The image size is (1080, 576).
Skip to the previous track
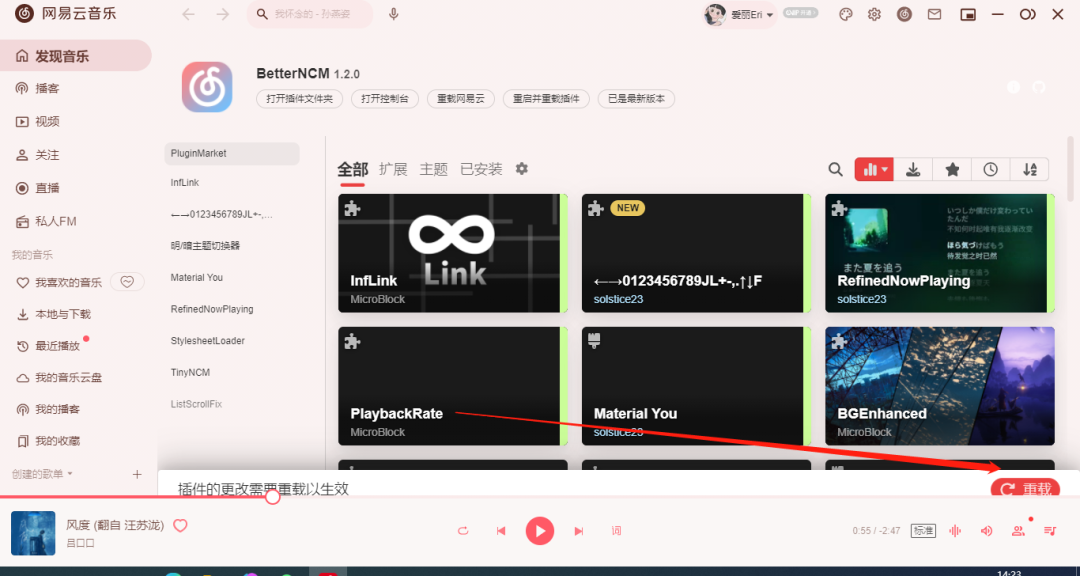(x=501, y=531)
